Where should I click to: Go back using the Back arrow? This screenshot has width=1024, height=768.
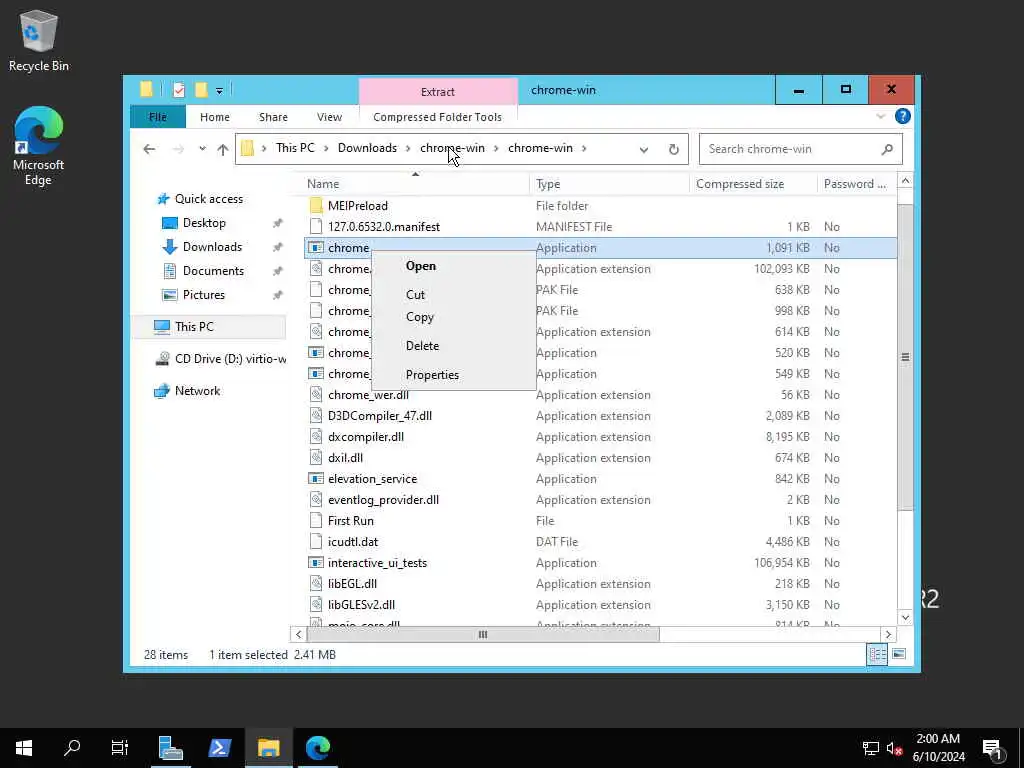[150, 149]
